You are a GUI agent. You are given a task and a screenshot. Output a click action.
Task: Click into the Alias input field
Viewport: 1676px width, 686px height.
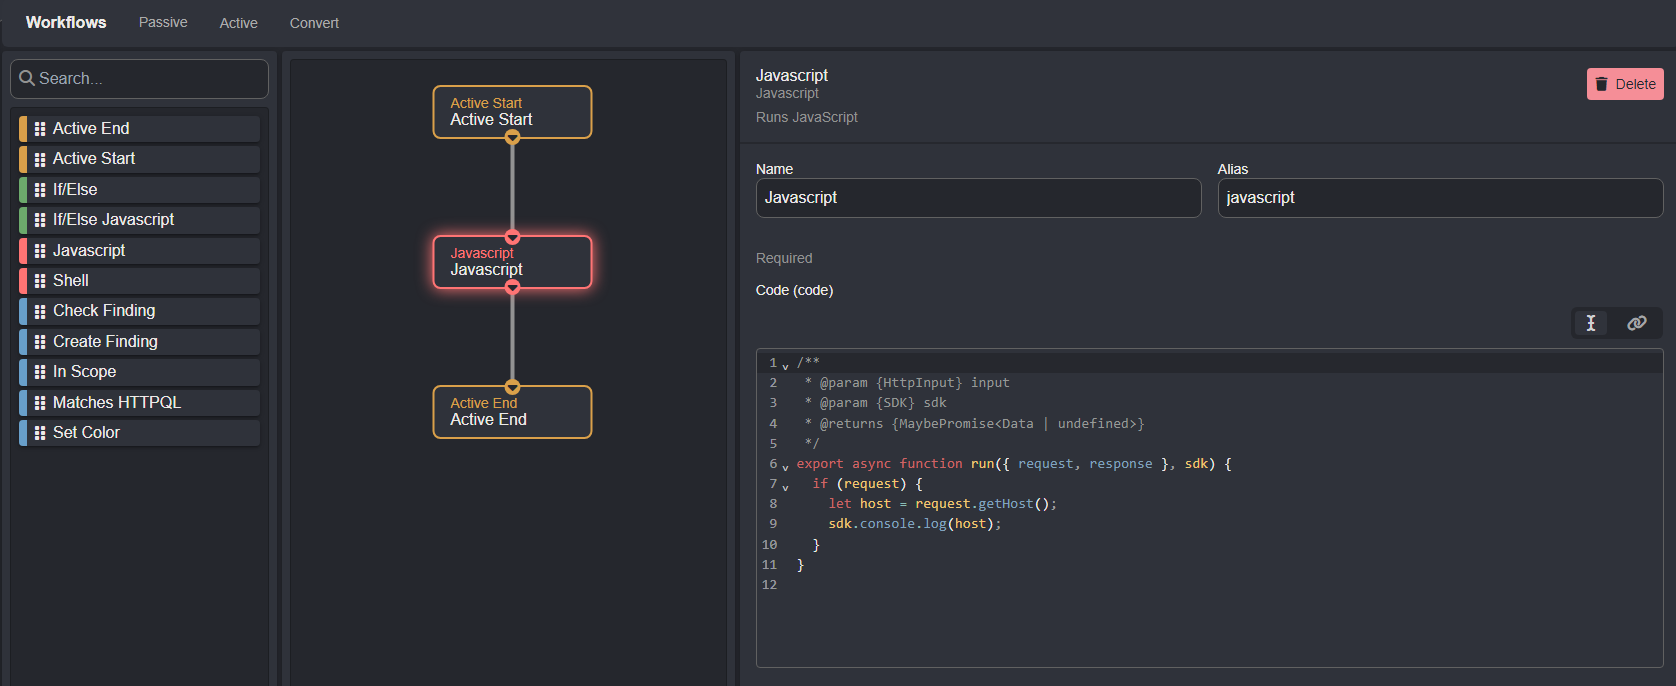(x=1439, y=198)
